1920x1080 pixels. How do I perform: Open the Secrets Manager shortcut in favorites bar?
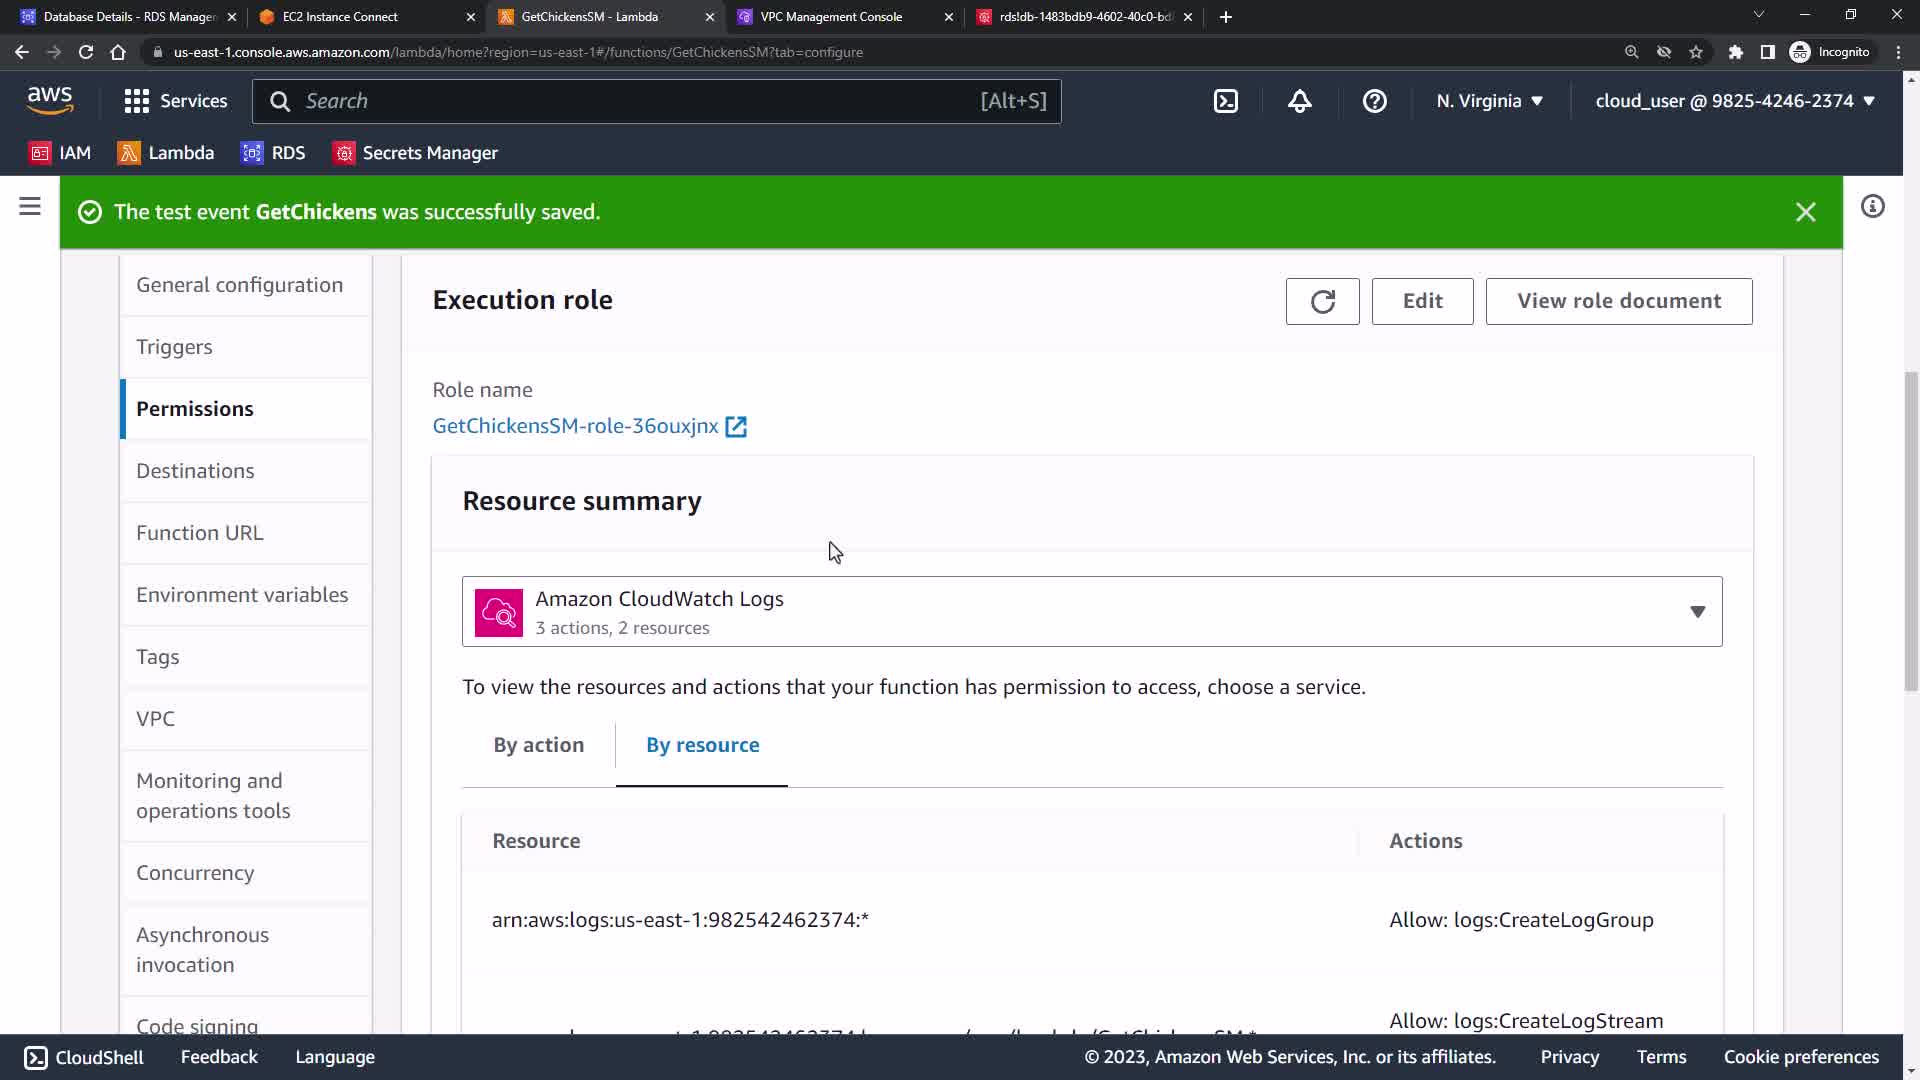(415, 153)
